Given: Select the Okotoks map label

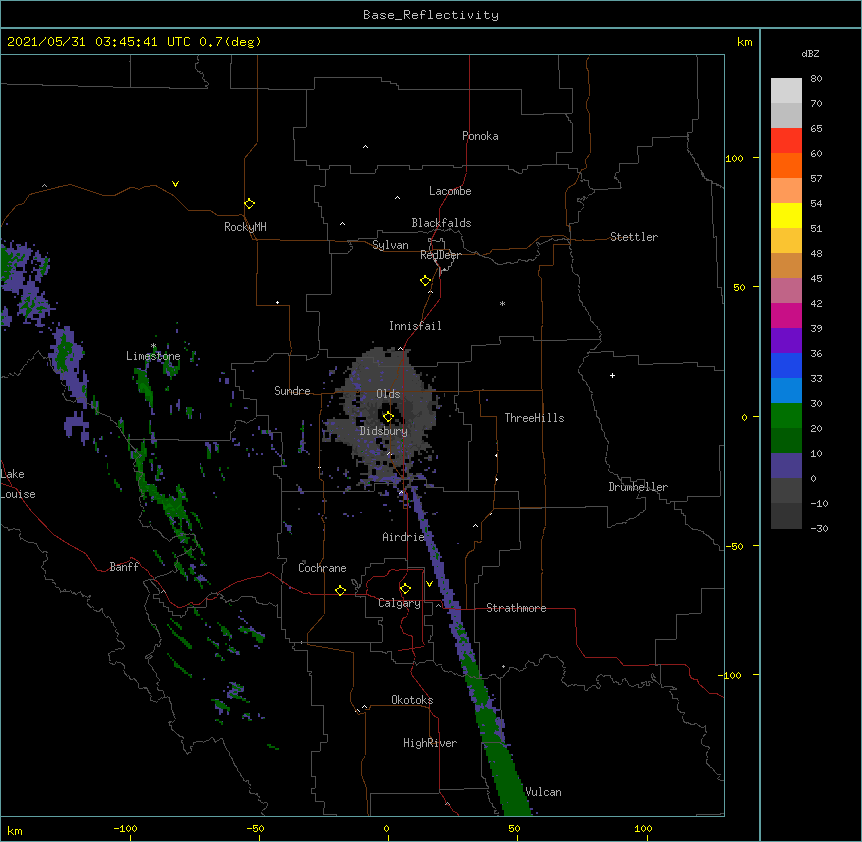Looking at the screenshot, I should pyautogui.click(x=412, y=700).
